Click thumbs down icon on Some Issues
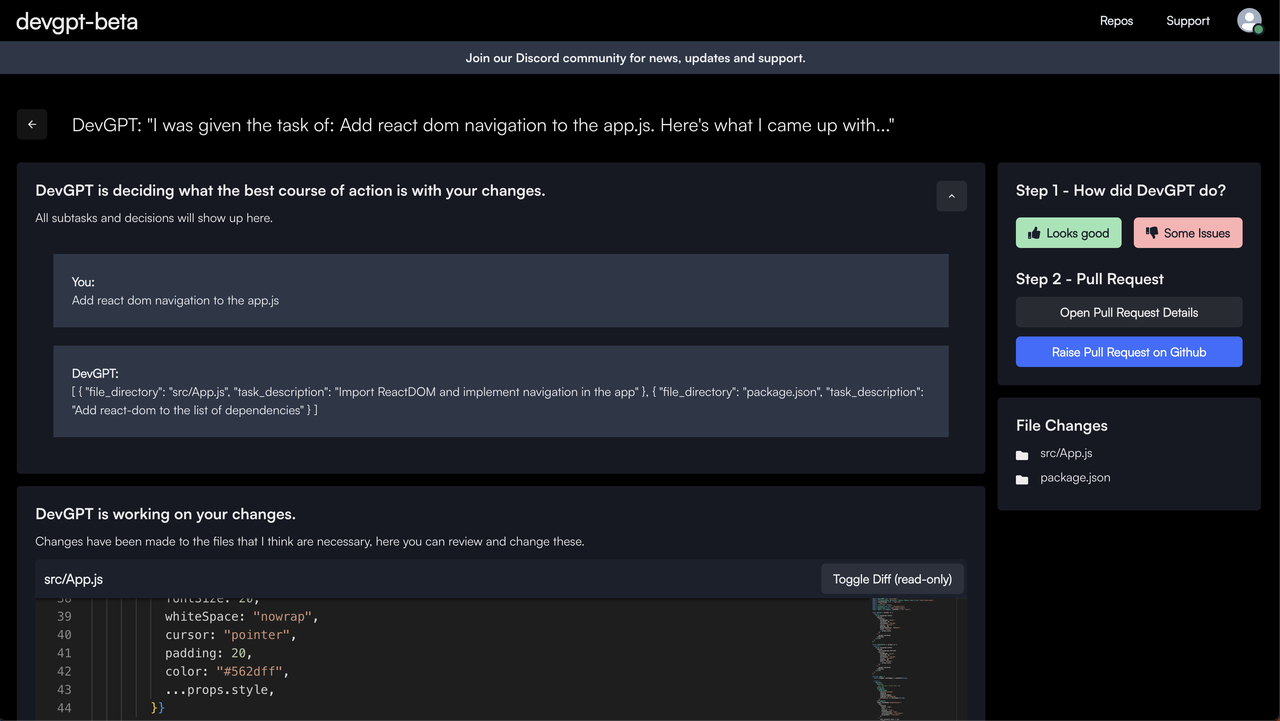 pyautogui.click(x=1151, y=233)
